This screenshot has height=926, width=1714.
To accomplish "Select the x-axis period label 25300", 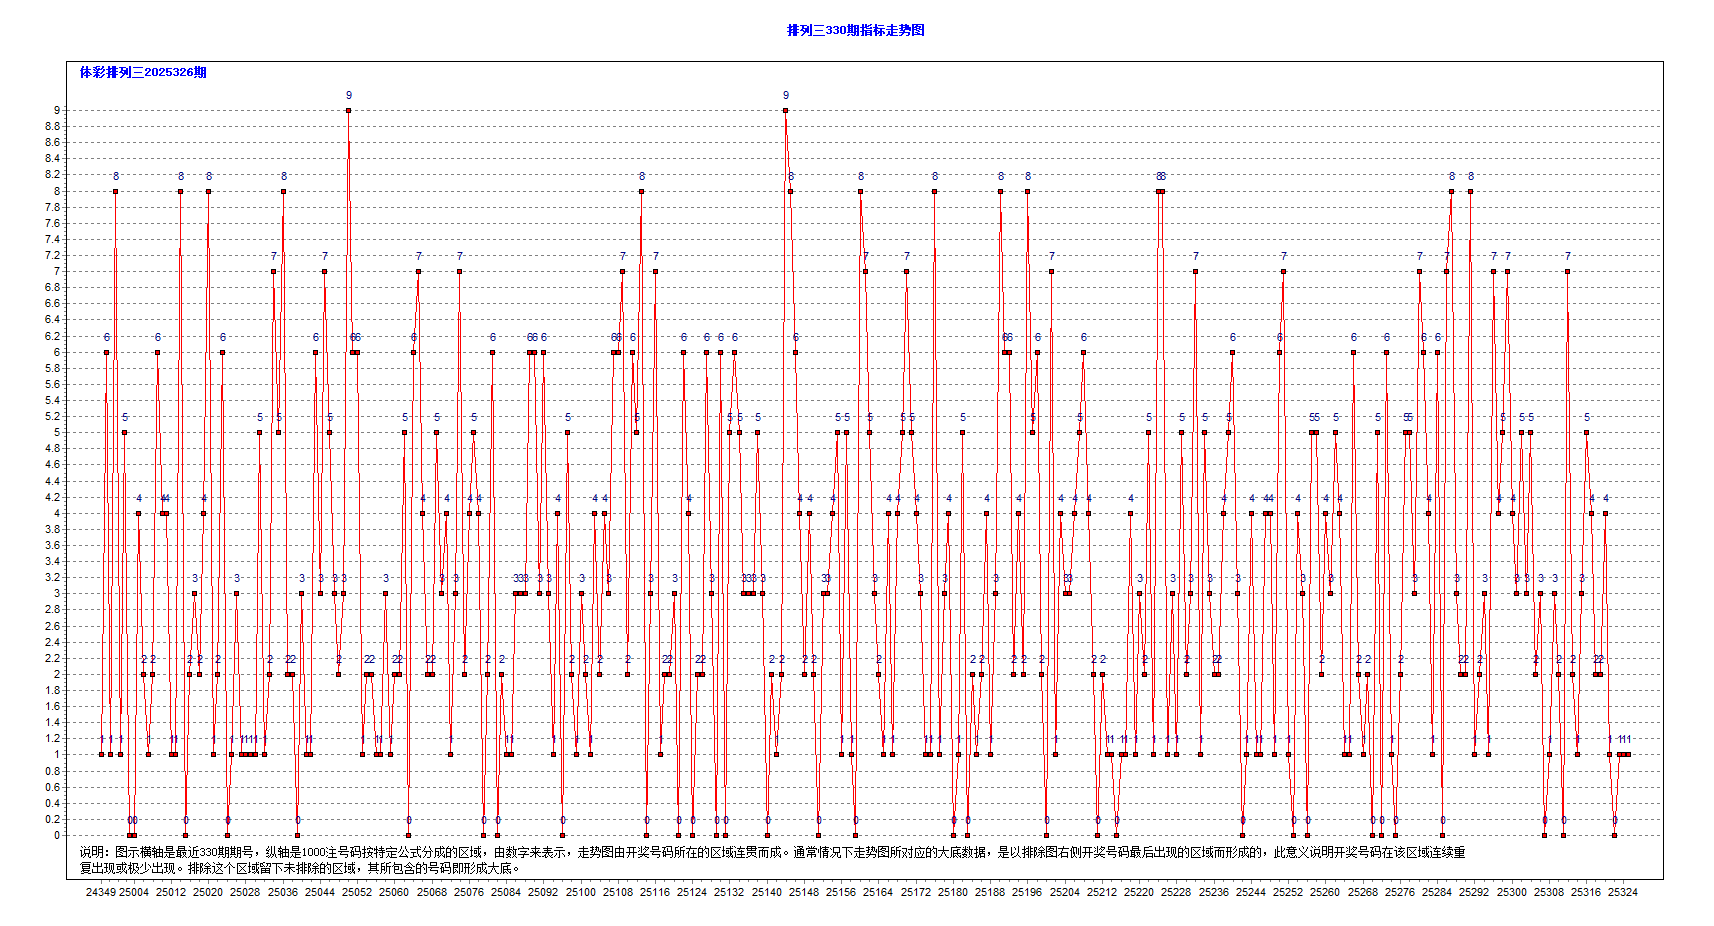I will point(1511,892).
